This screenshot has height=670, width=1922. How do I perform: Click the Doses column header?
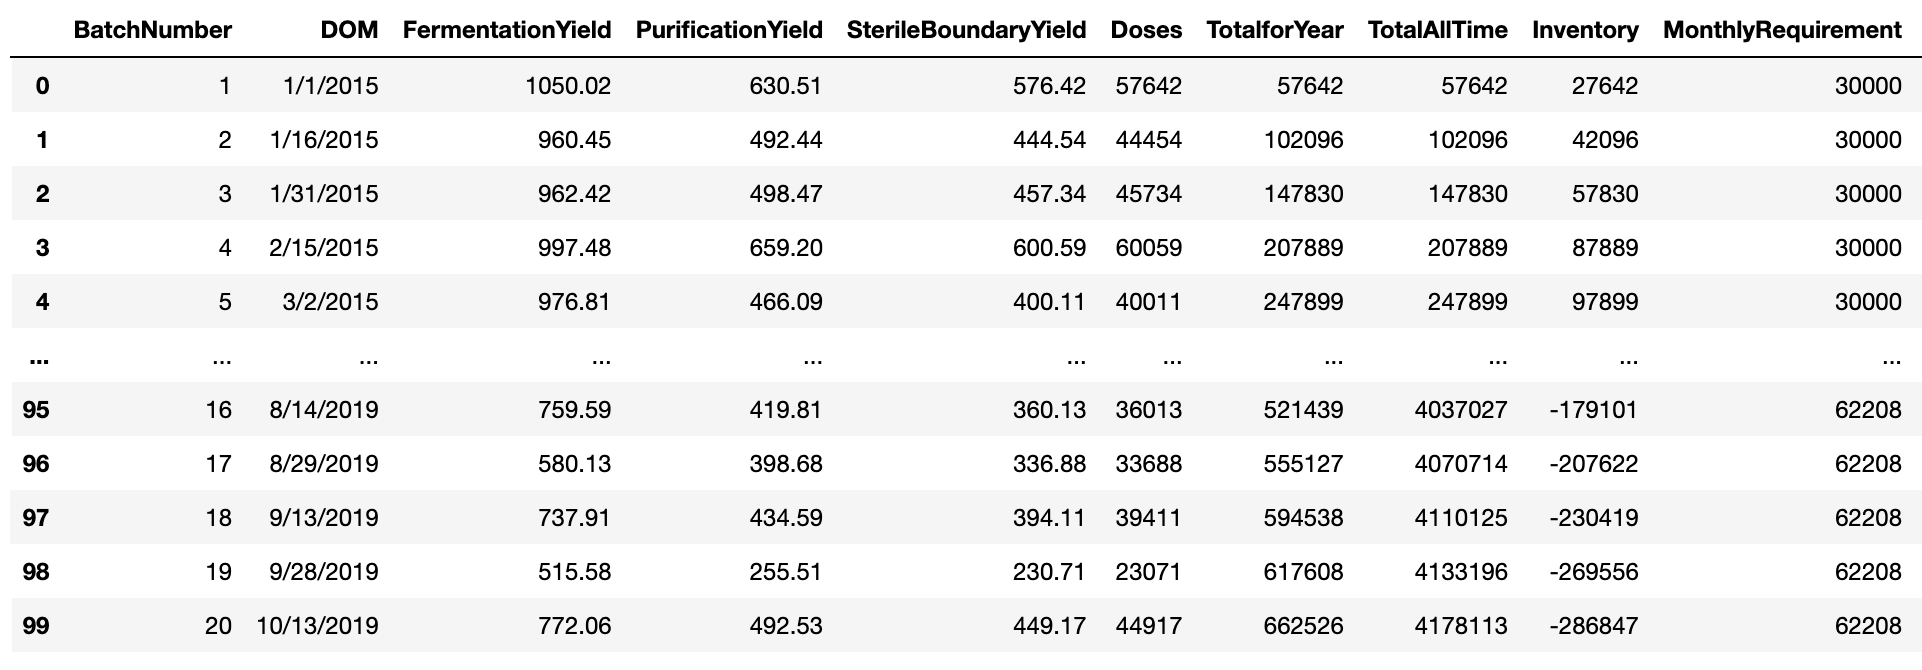(1146, 30)
